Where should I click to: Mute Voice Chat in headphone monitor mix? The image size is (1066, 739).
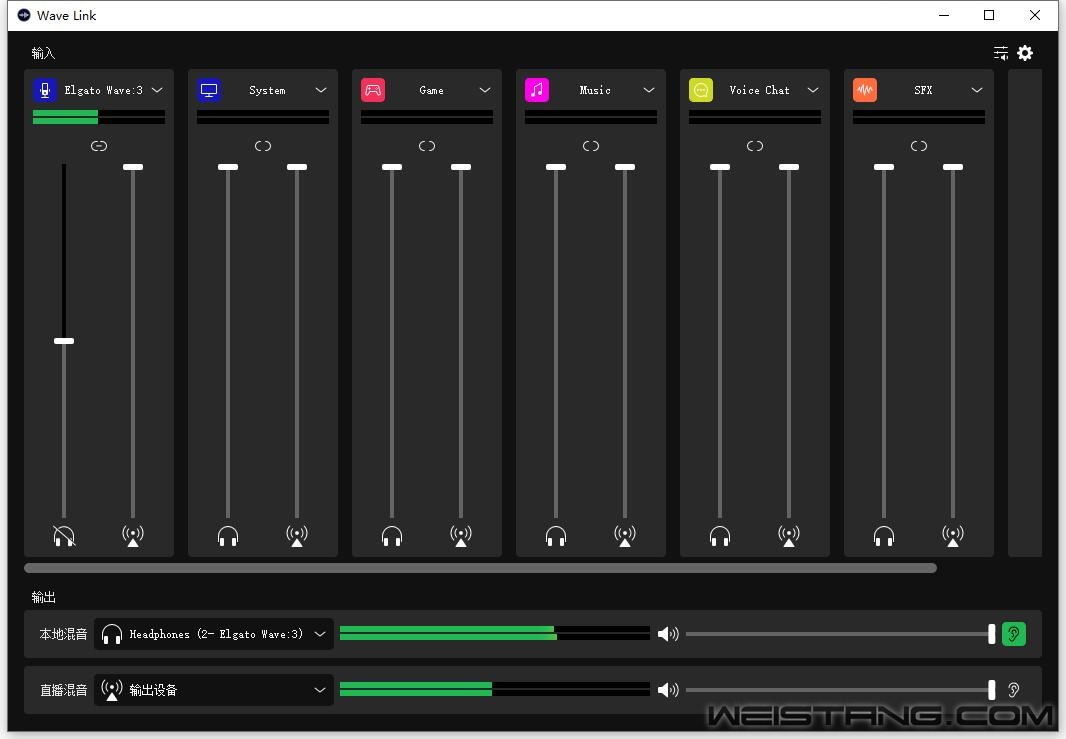(x=720, y=536)
